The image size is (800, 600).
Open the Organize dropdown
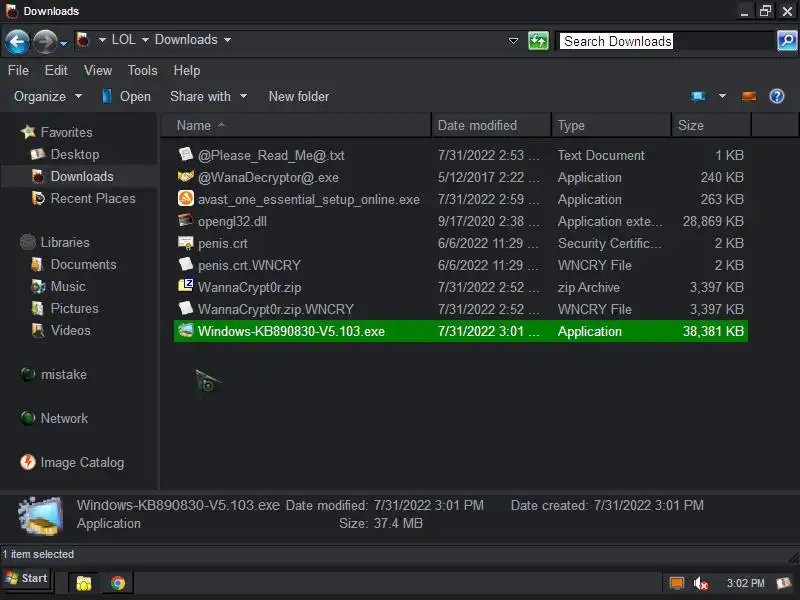coord(47,96)
